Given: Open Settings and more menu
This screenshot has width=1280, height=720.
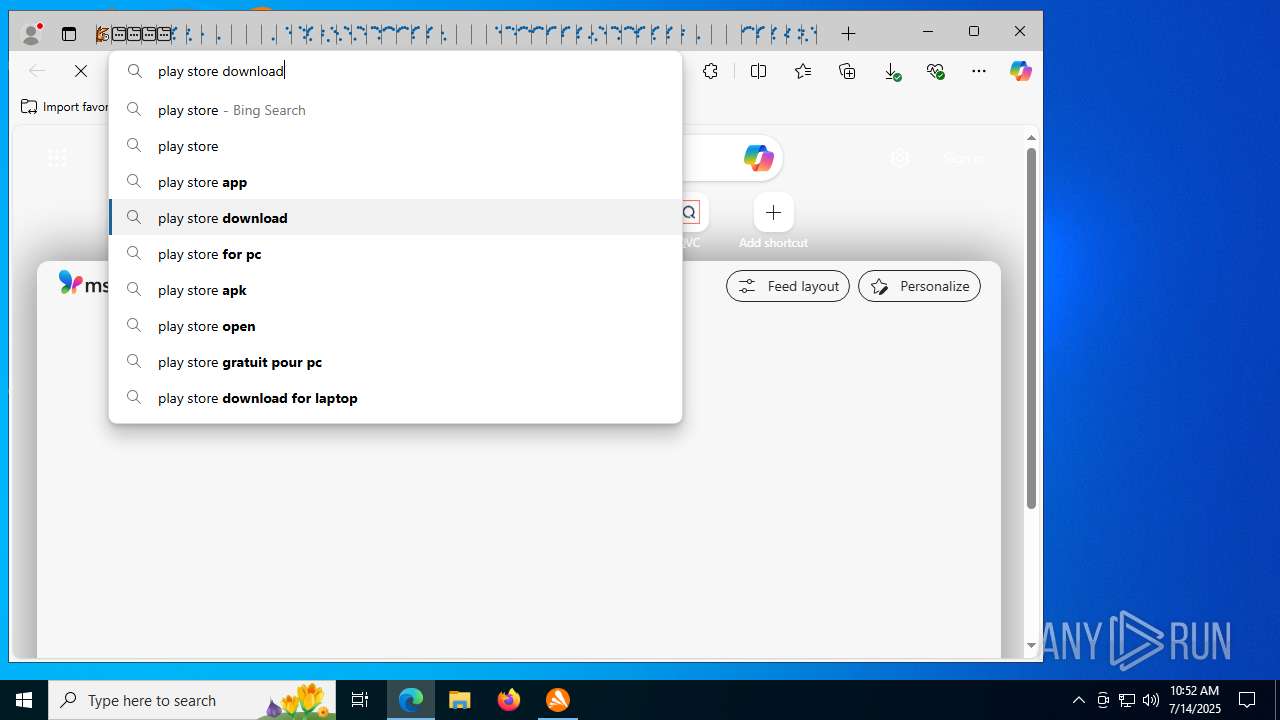Looking at the screenshot, I should point(979,71).
